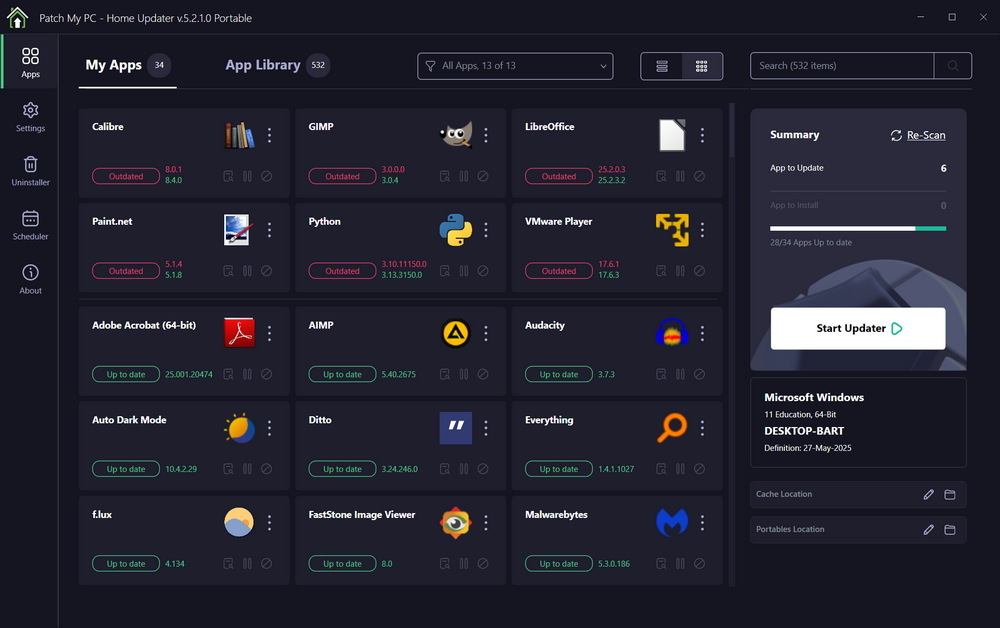Click the Start Updater button
This screenshot has height=628, width=1000.
click(x=858, y=328)
